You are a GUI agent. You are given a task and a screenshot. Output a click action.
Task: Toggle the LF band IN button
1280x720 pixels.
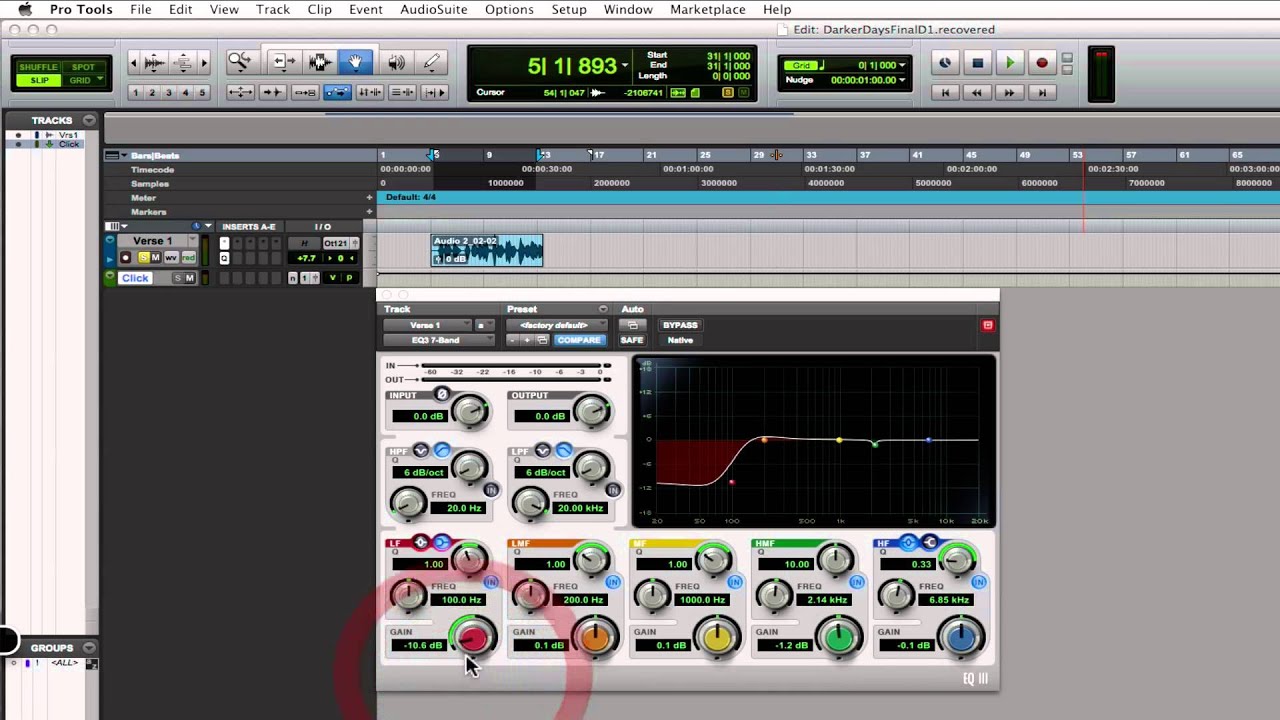click(x=491, y=582)
